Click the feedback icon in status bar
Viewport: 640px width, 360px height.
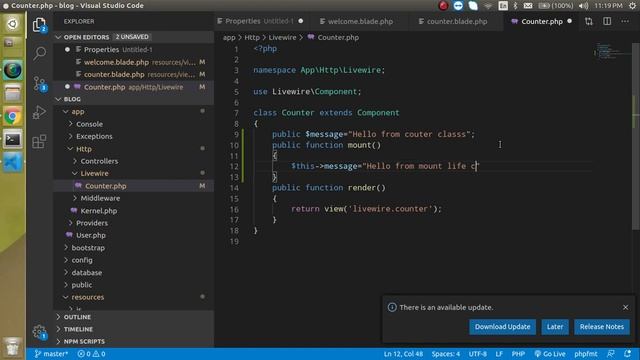coord(611,354)
